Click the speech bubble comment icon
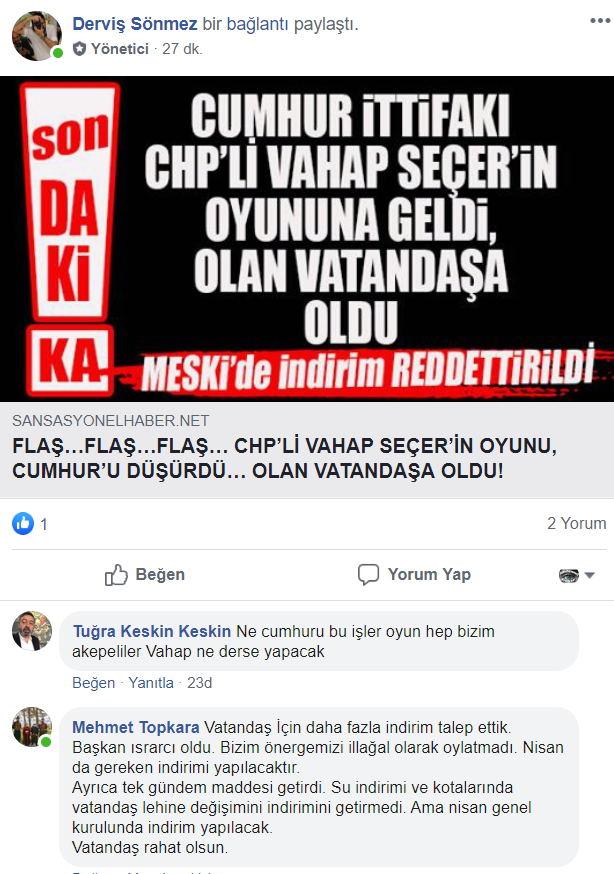Viewport: 614px width, 874px height. [x=368, y=575]
